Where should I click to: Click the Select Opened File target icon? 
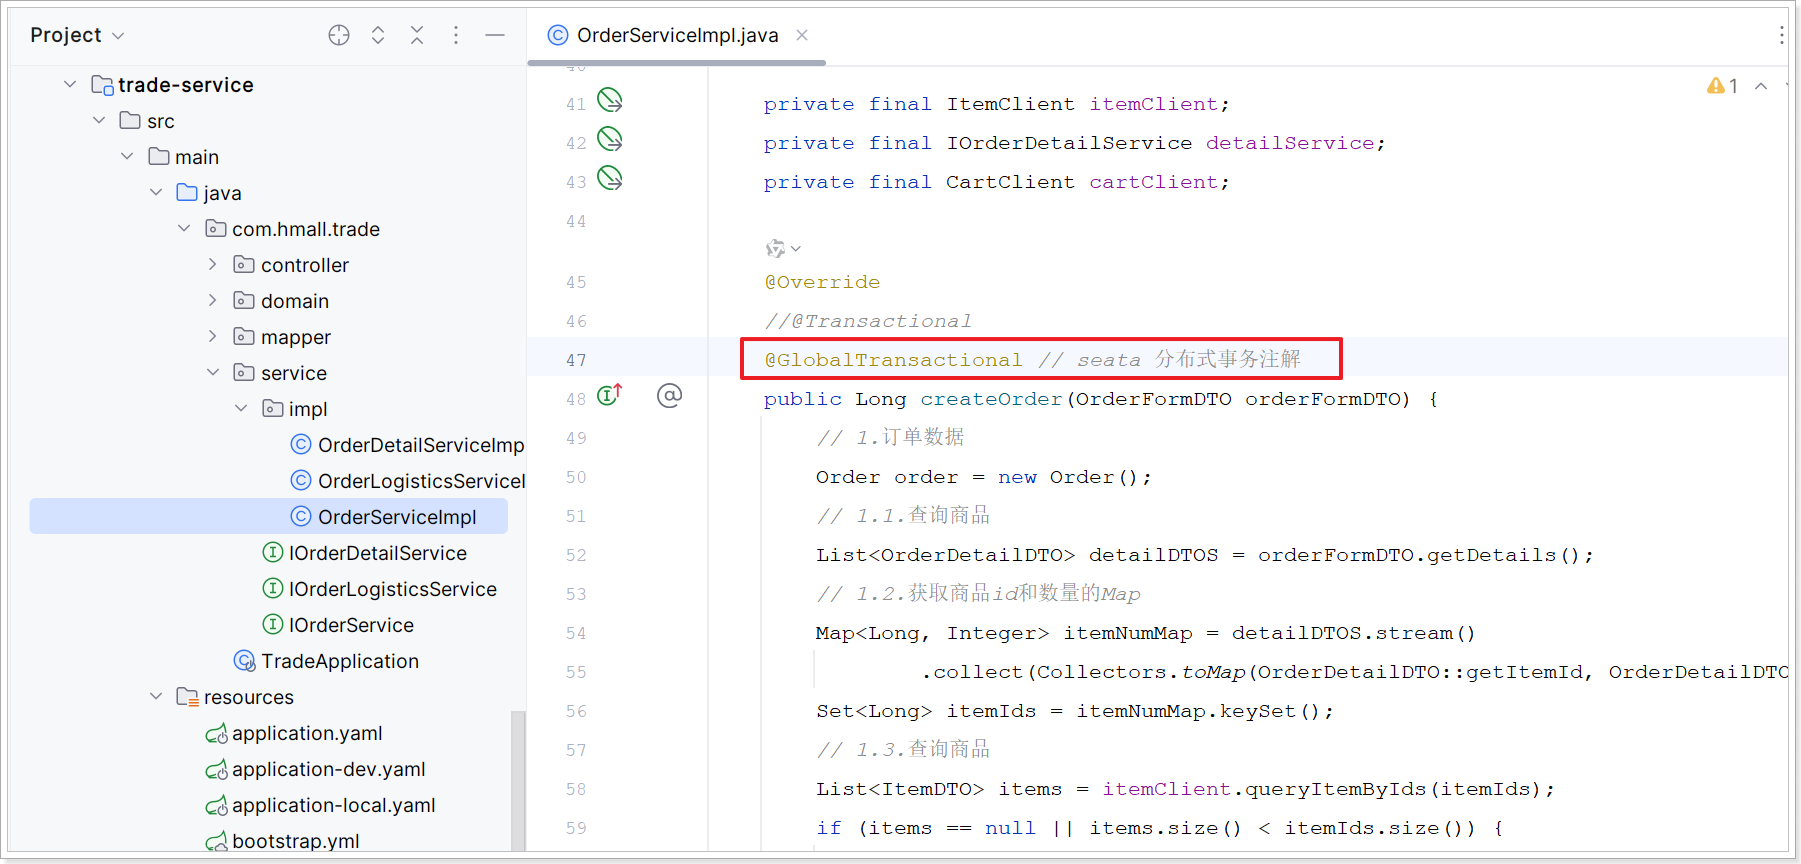339,35
